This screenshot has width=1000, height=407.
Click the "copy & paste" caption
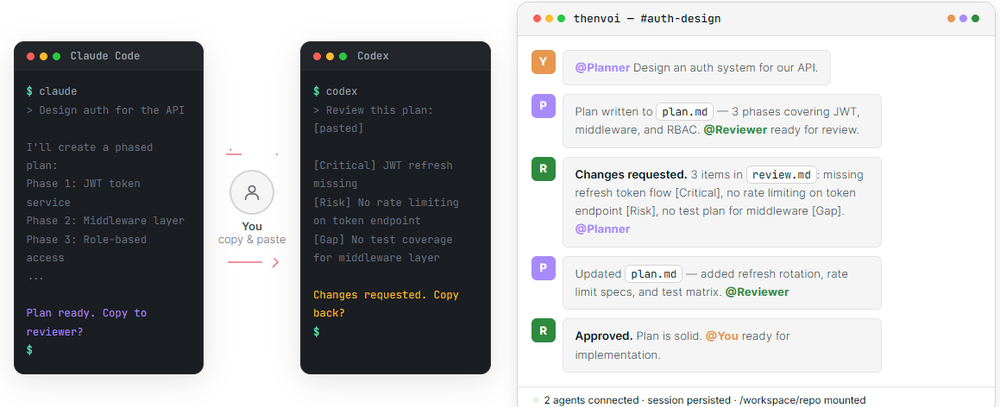252,240
